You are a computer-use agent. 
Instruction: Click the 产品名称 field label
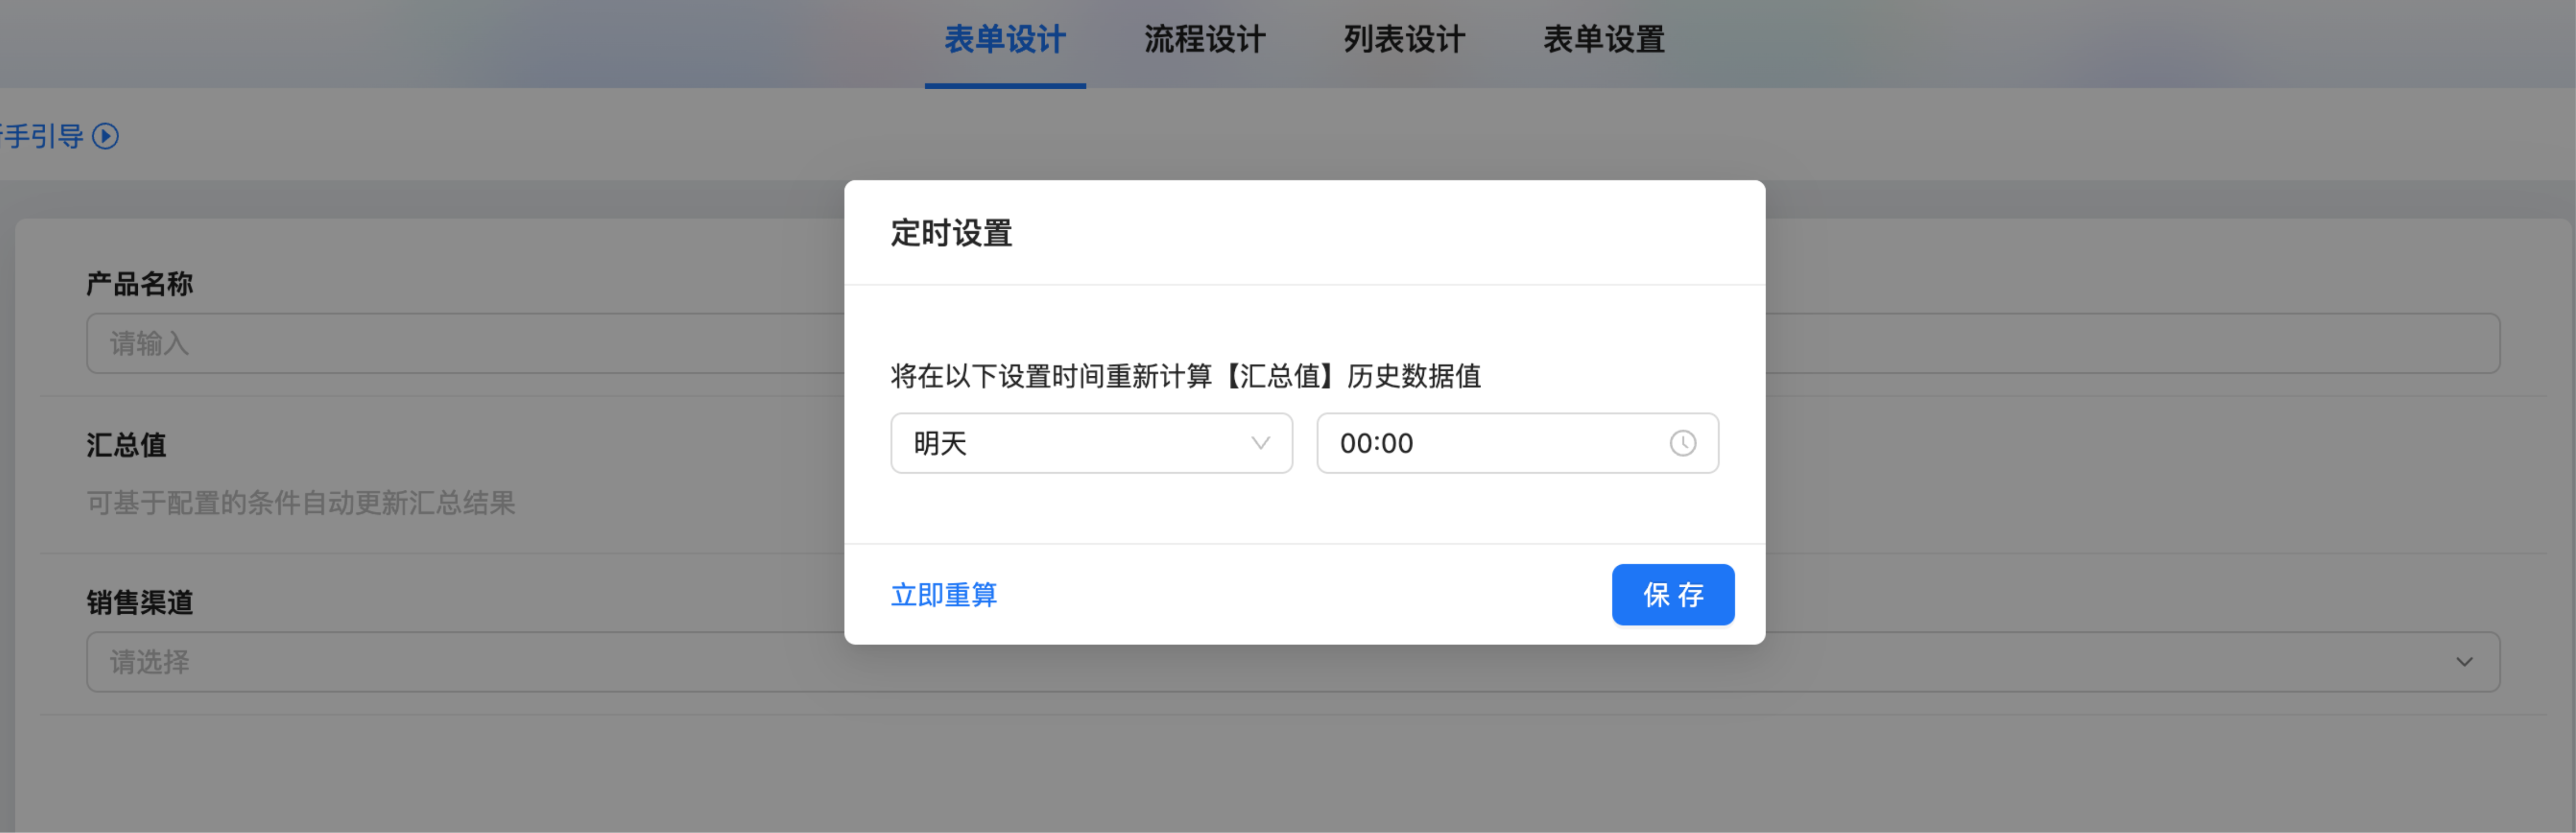point(139,284)
